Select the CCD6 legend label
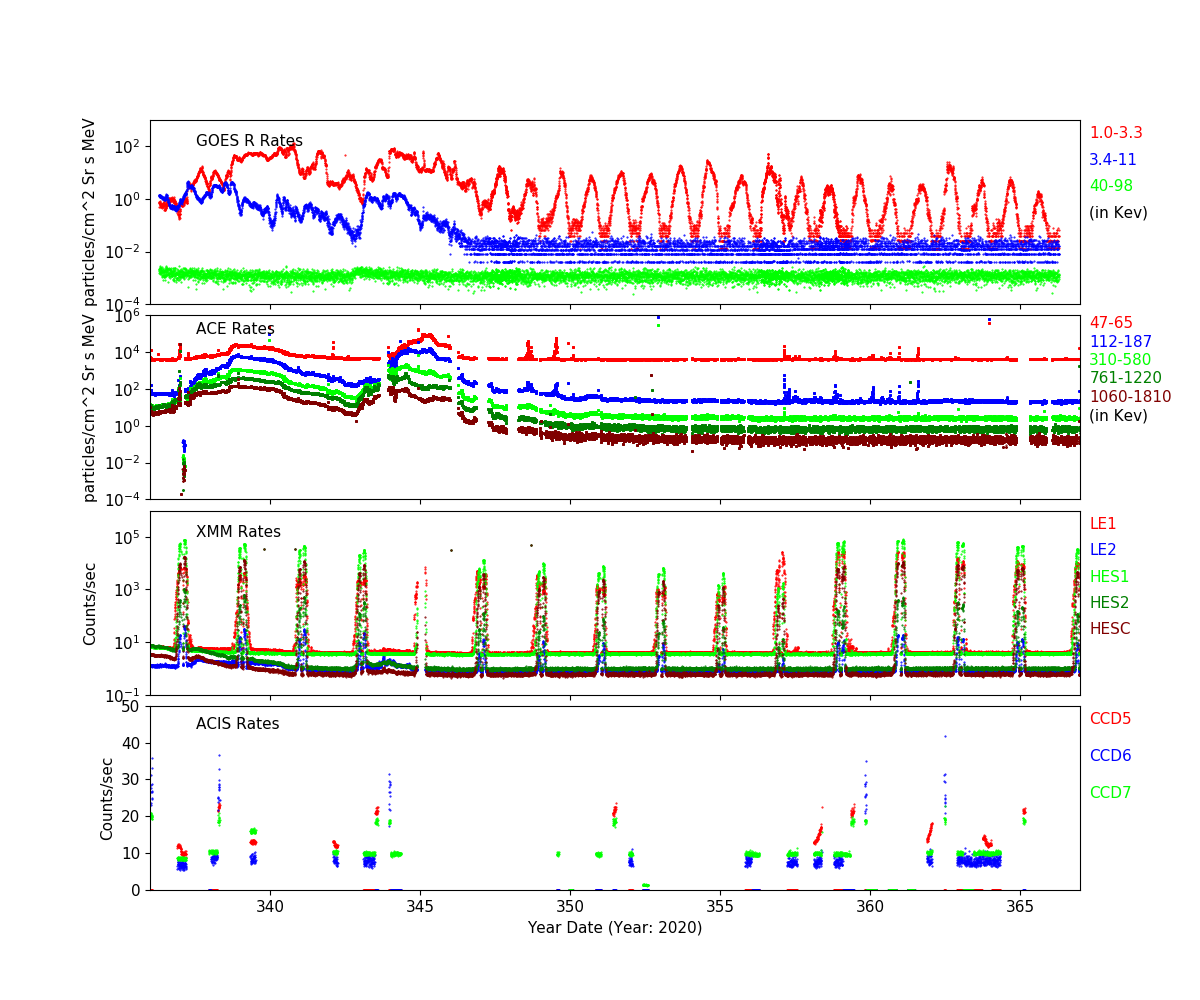This screenshot has height=1000, width=1200. (1110, 756)
